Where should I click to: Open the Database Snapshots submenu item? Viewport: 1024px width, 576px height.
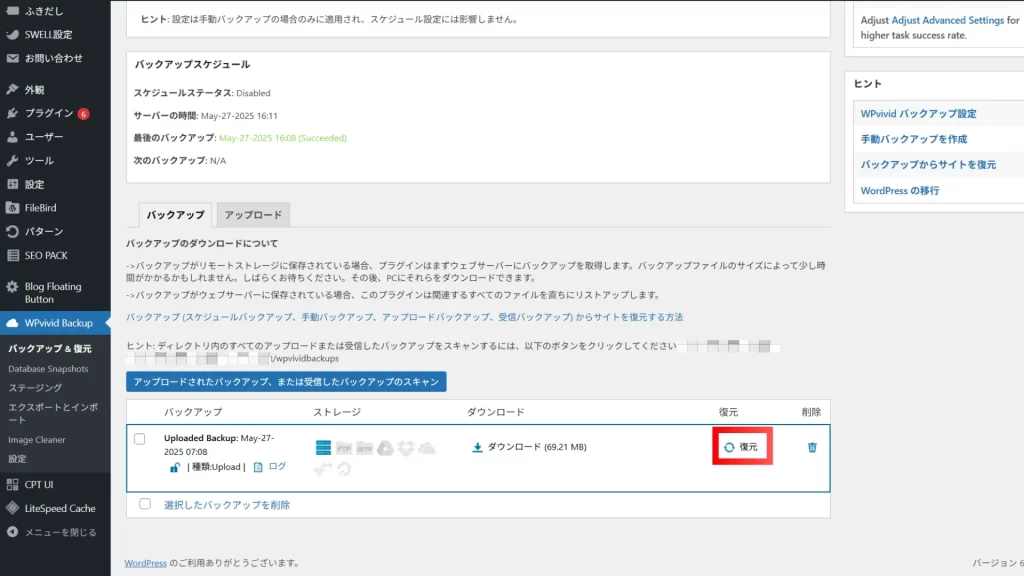[x=48, y=369]
